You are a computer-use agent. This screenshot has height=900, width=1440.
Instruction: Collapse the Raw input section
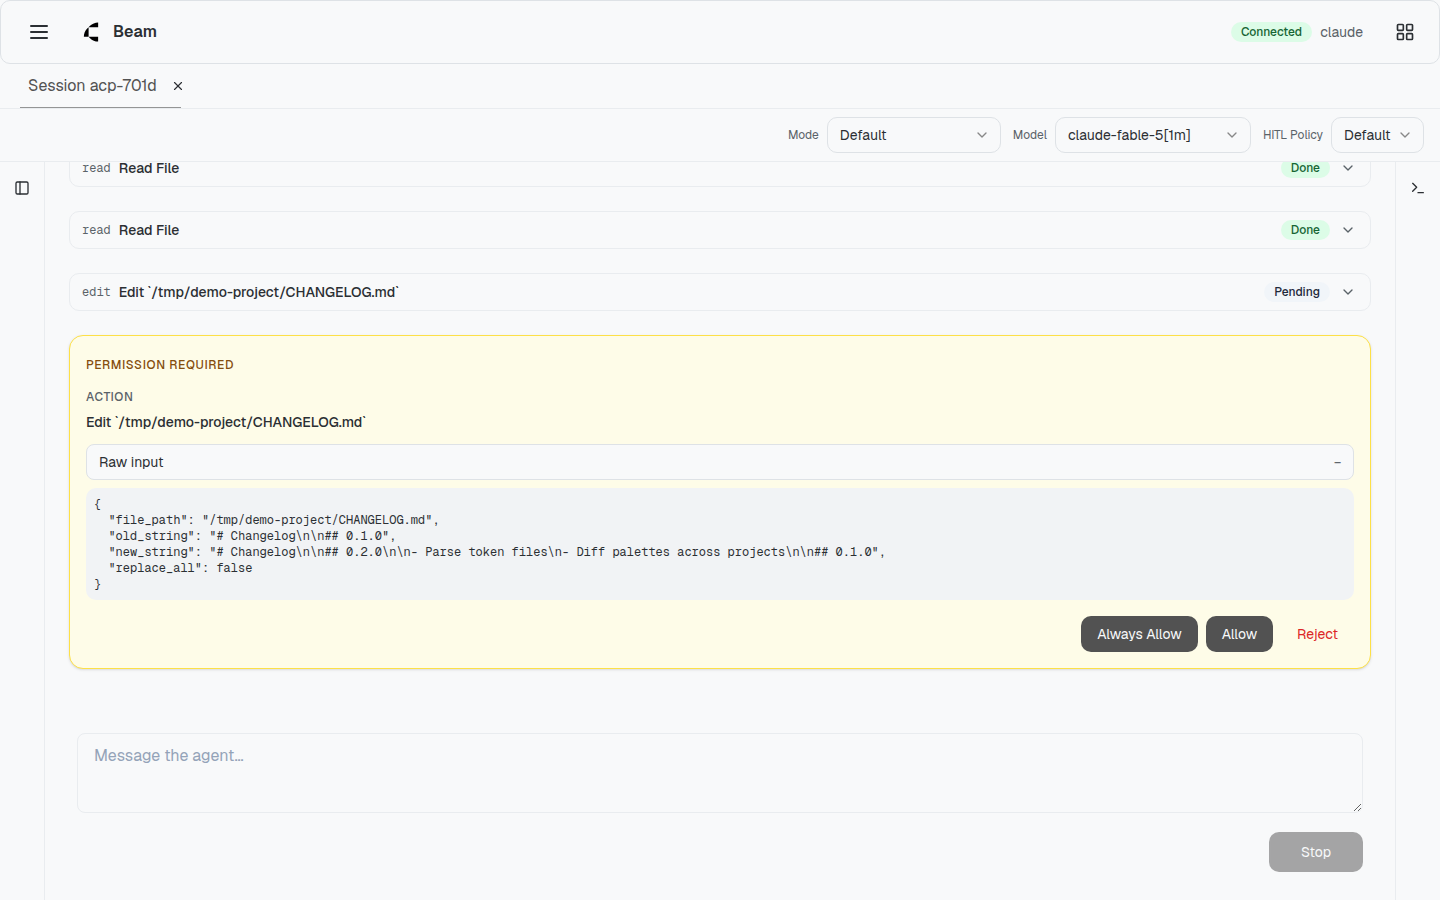[x=720, y=462]
